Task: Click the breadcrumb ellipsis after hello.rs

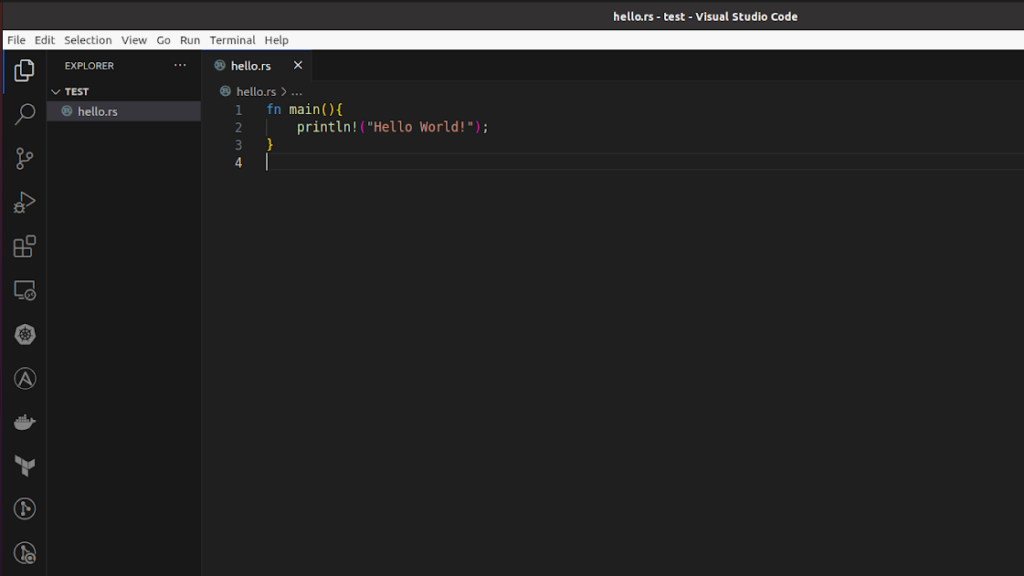Action: click(297, 91)
